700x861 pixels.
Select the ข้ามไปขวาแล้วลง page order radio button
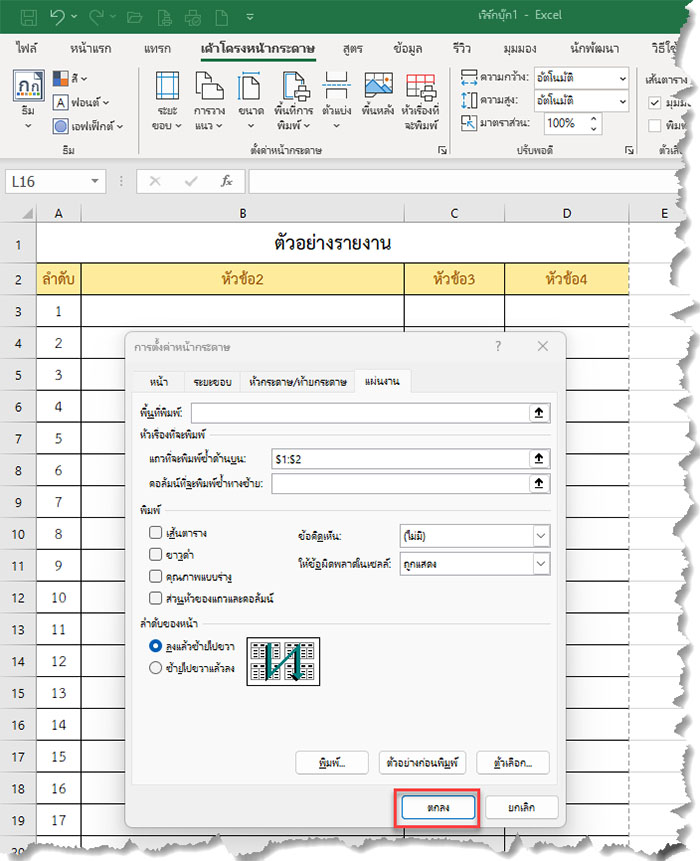click(x=155, y=668)
